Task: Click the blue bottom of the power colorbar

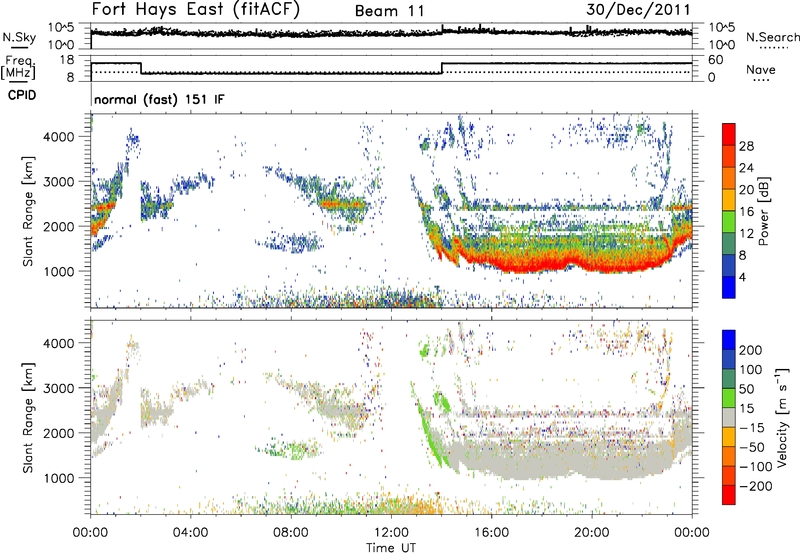Action: coord(729,287)
